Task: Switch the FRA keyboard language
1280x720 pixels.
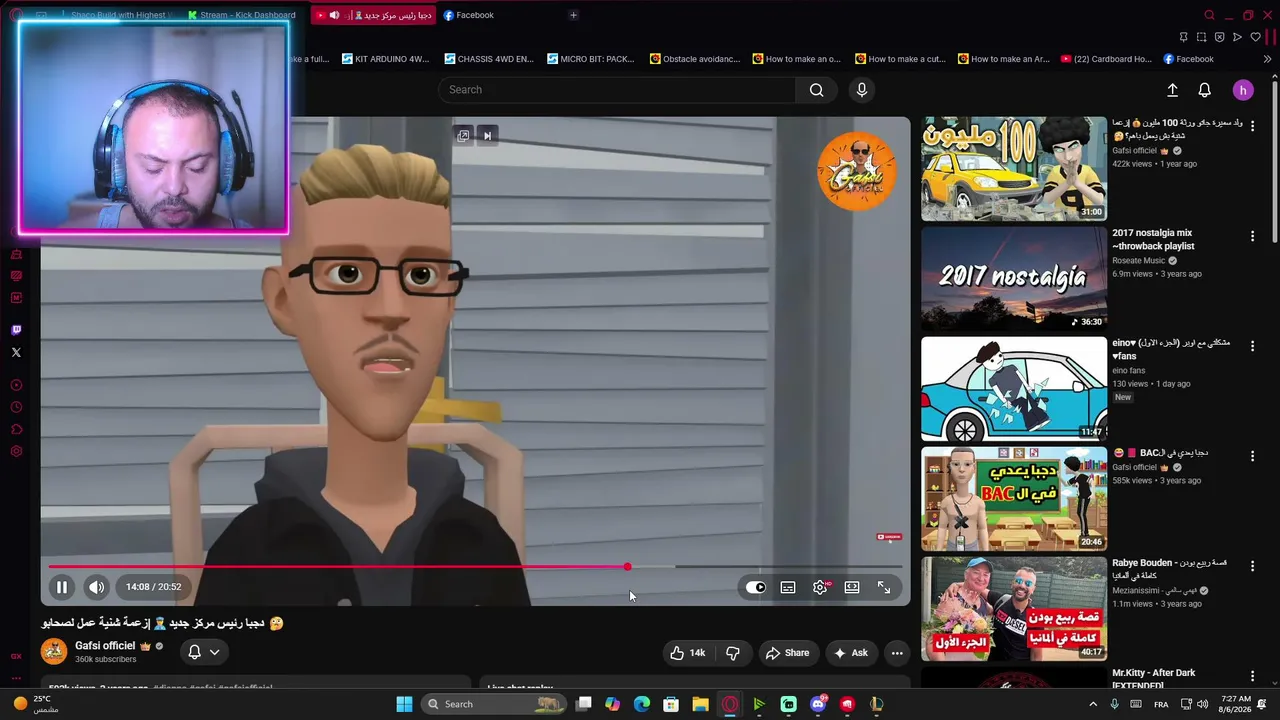Action: point(1161,704)
